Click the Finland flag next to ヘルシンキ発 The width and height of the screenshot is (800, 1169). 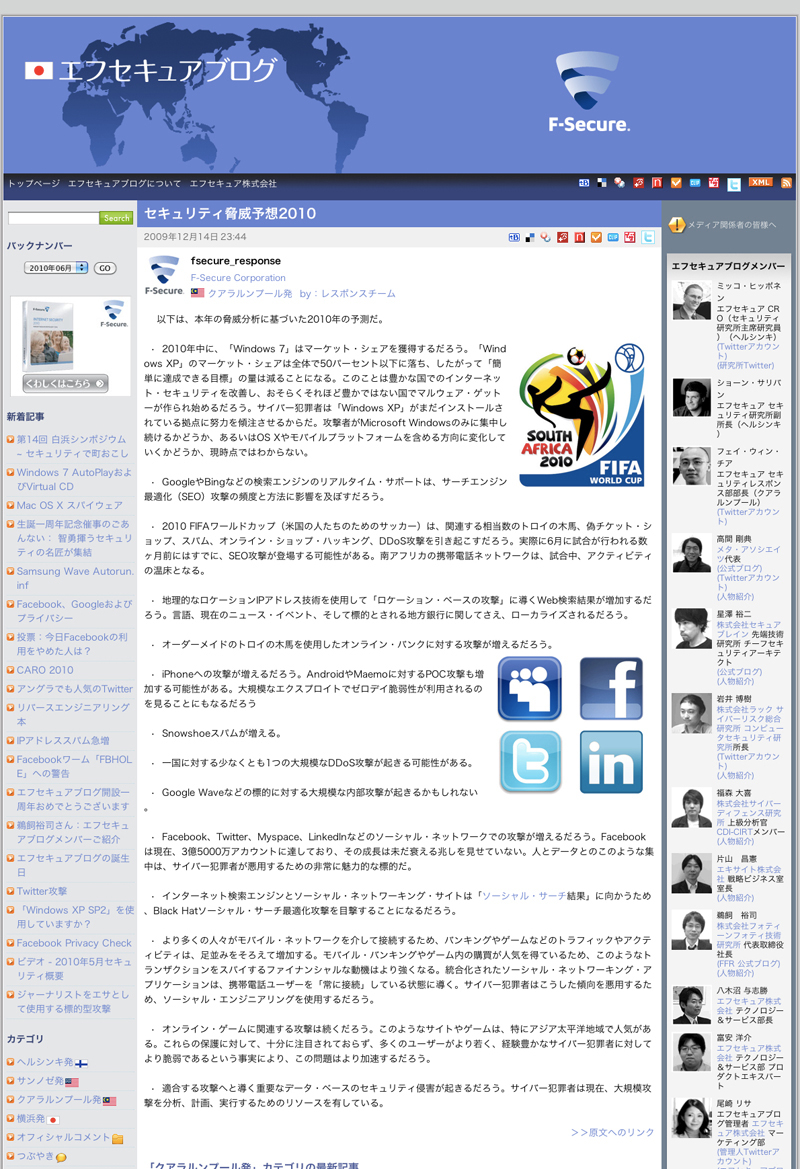81,1063
